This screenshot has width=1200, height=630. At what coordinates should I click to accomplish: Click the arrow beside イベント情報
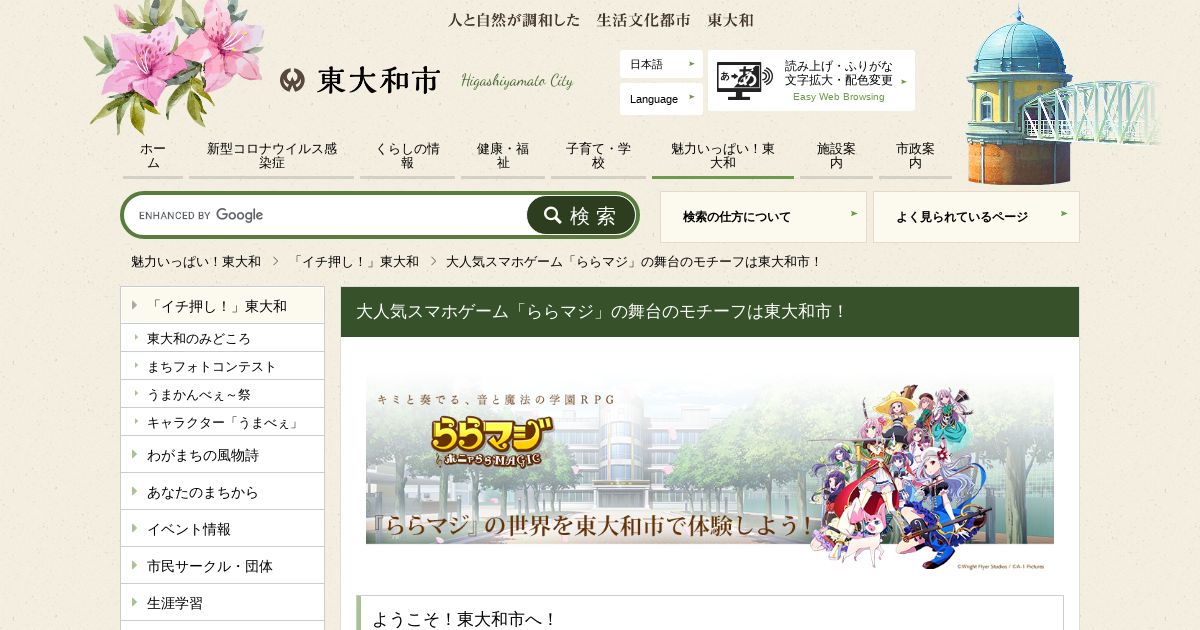pos(134,528)
